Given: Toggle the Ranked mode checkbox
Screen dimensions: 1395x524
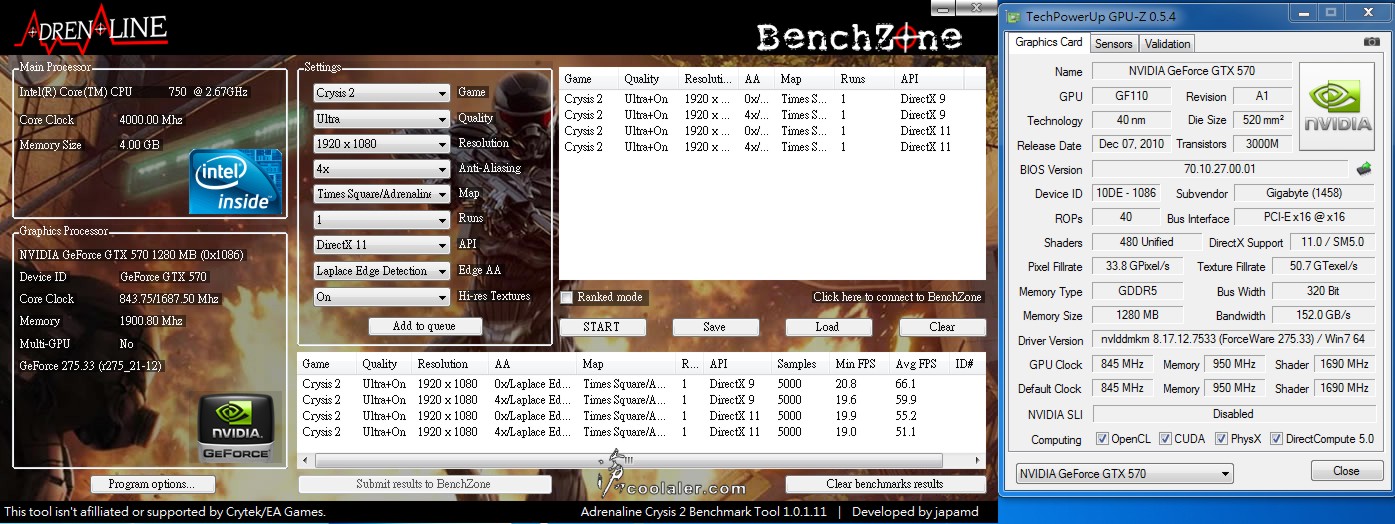Looking at the screenshot, I should pos(567,297).
